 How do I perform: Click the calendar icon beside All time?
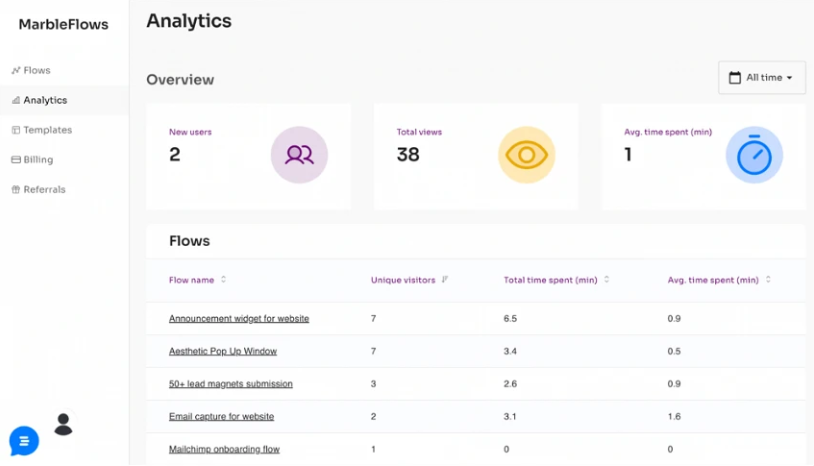(x=735, y=78)
